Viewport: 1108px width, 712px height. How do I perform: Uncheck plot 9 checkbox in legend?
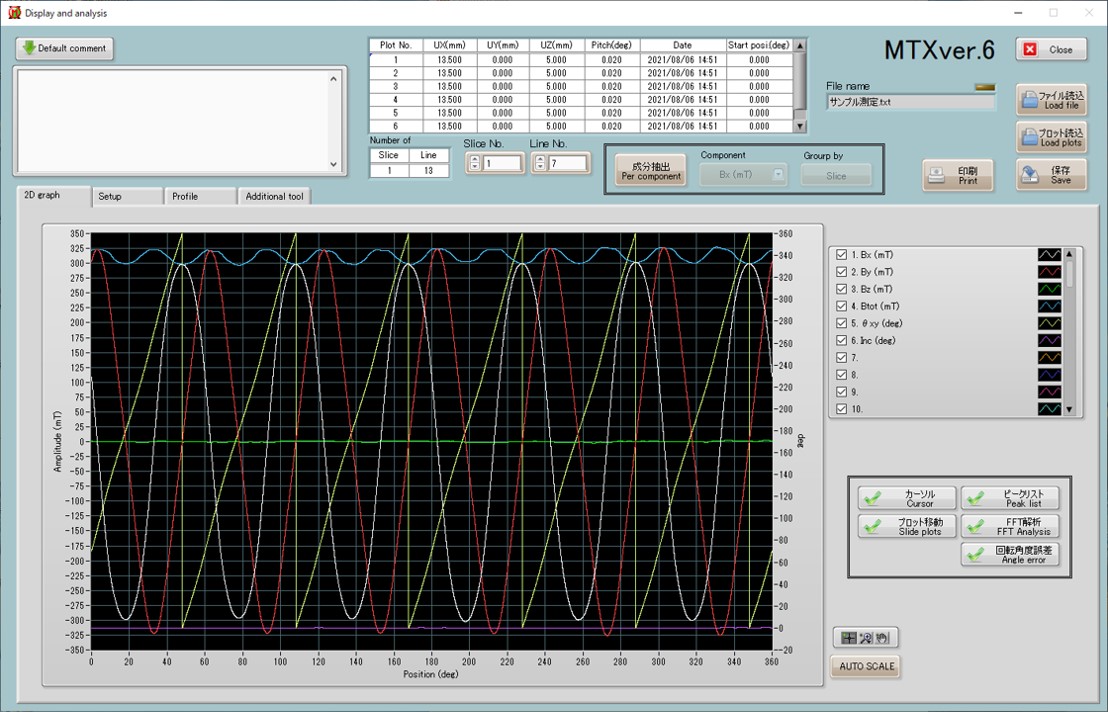[x=841, y=392]
